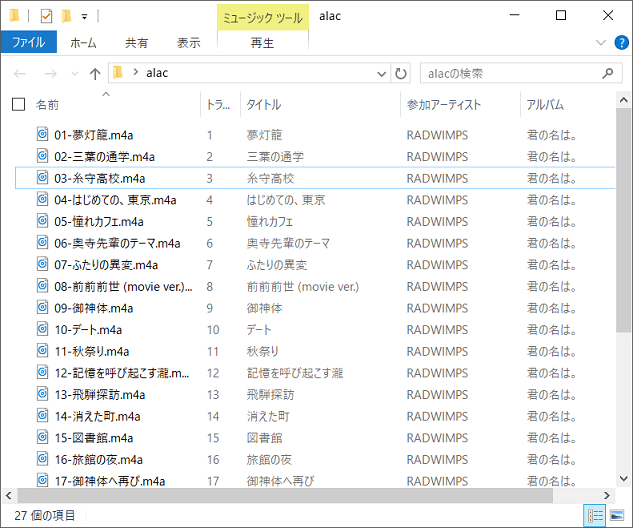
Task: Click the alac path segment in address bar
Action: pyautogui.click(x=157, y=73)
